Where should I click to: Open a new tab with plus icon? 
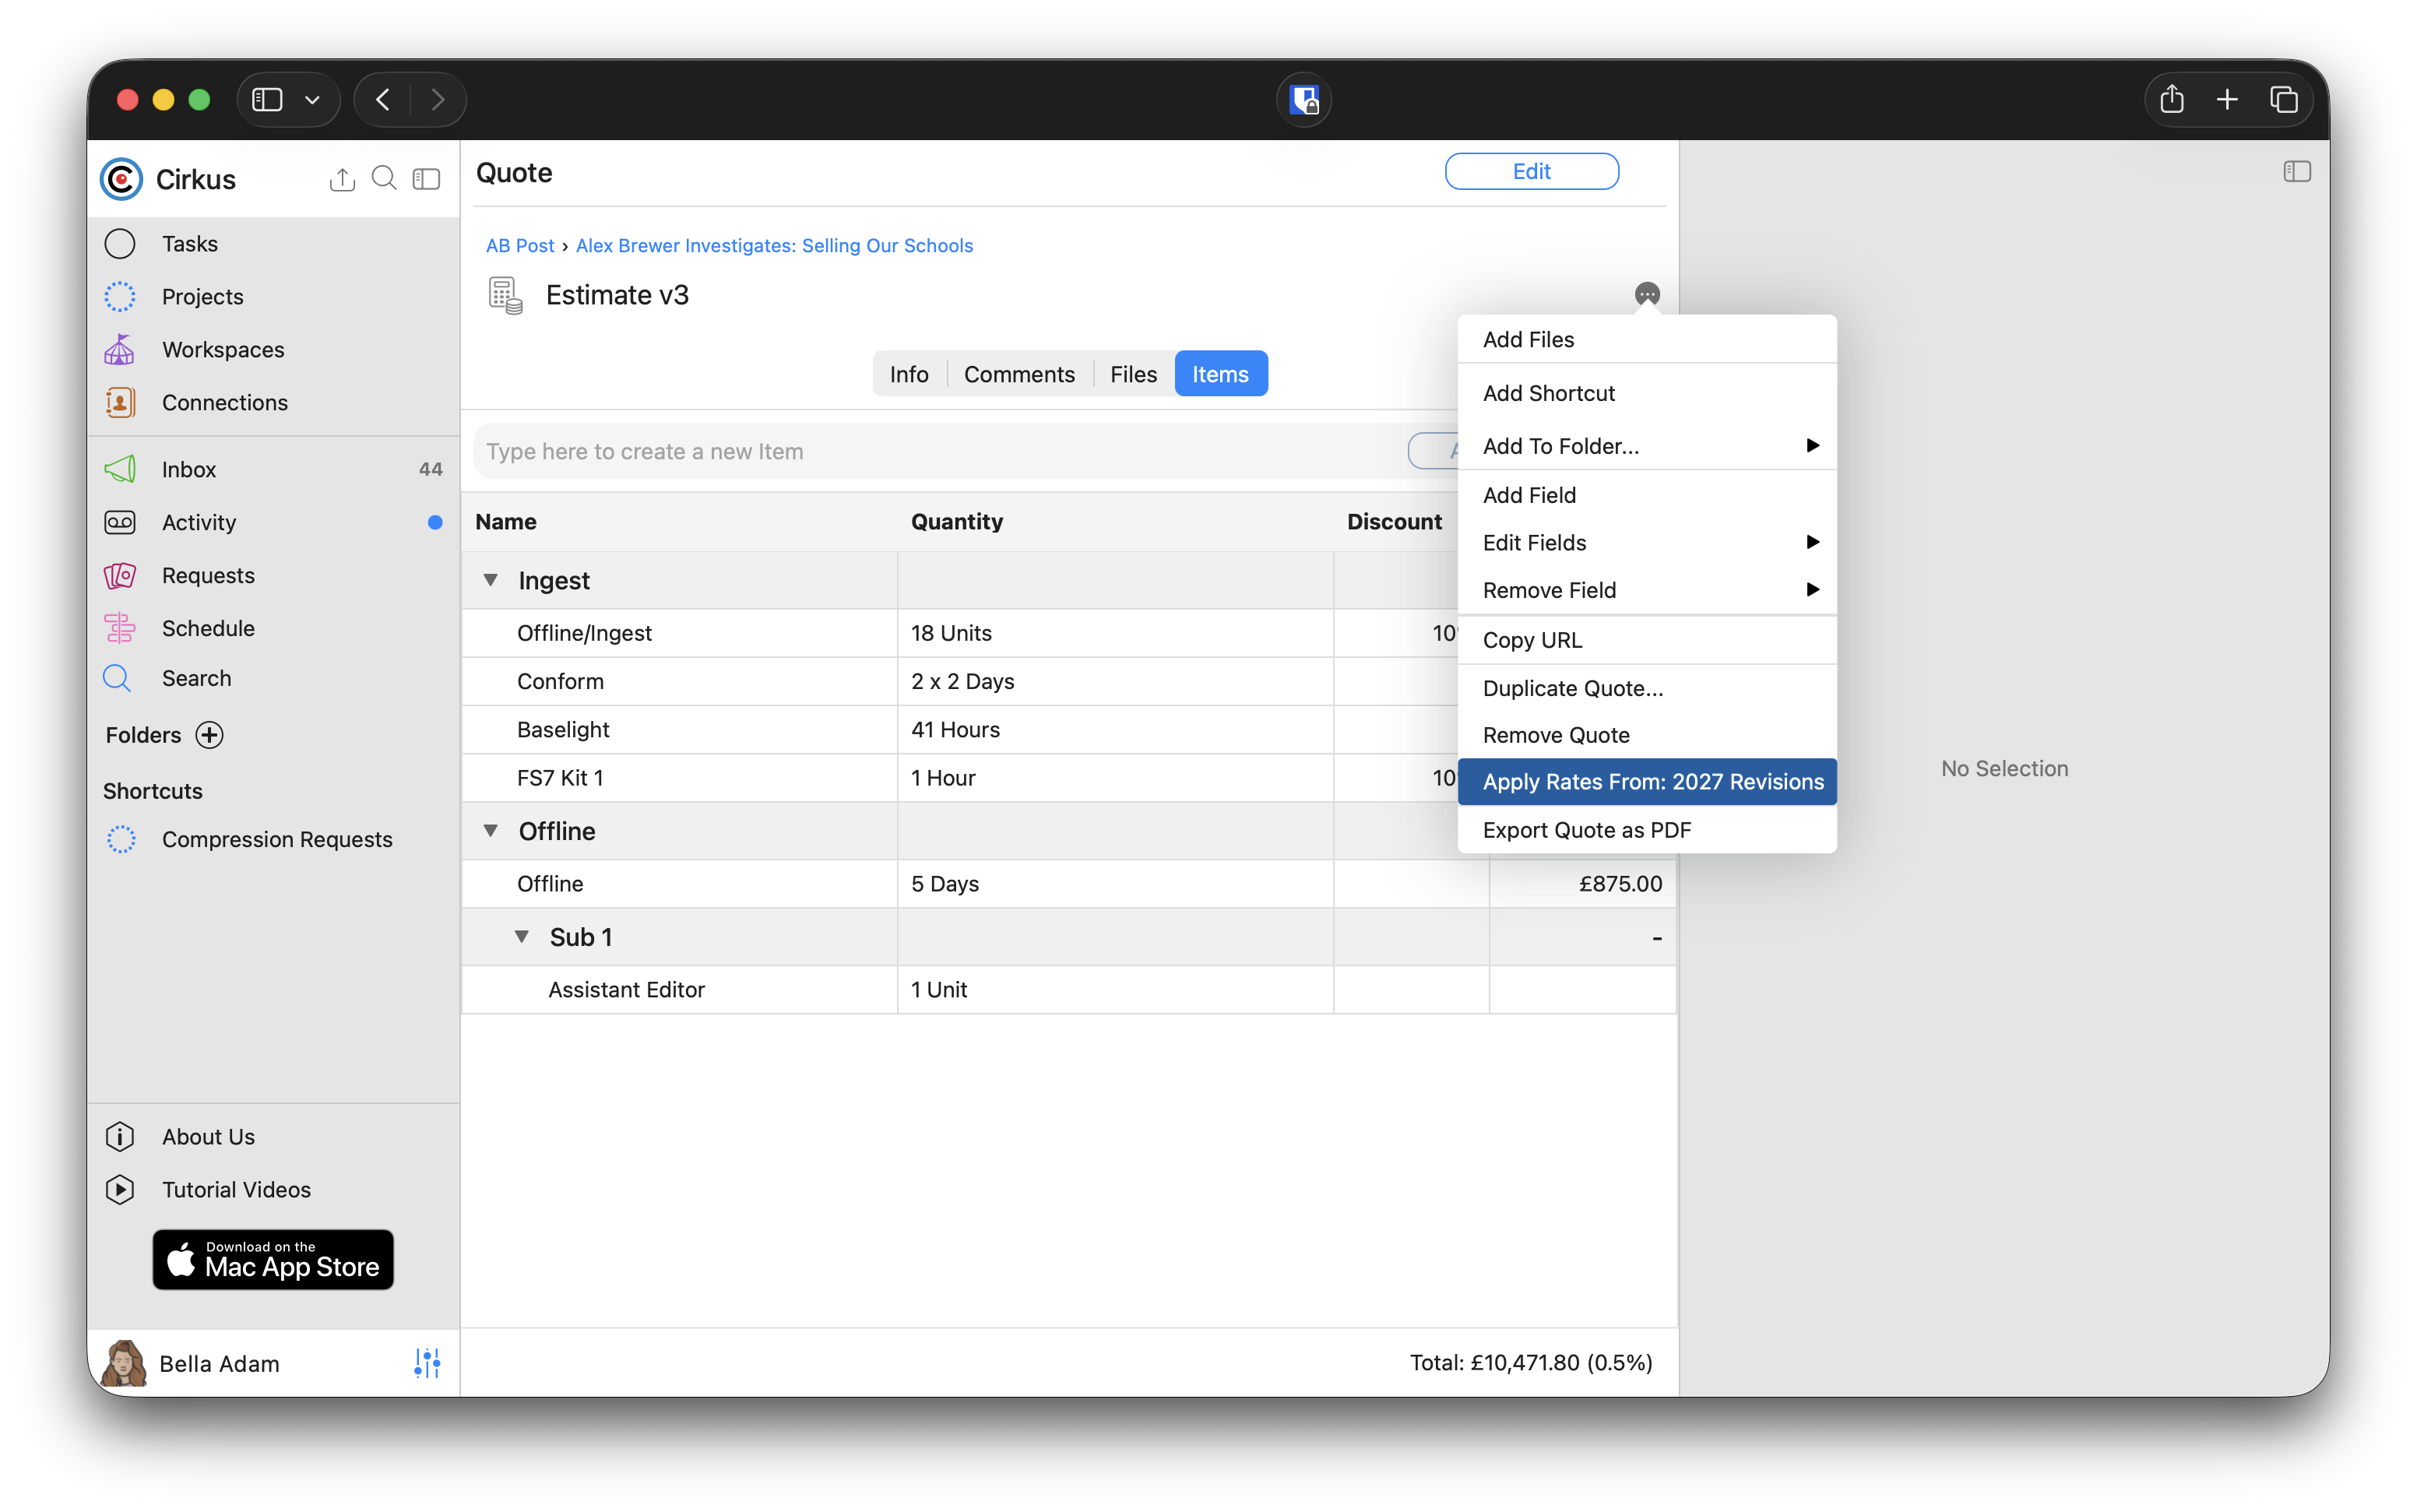pos(2227,99)
